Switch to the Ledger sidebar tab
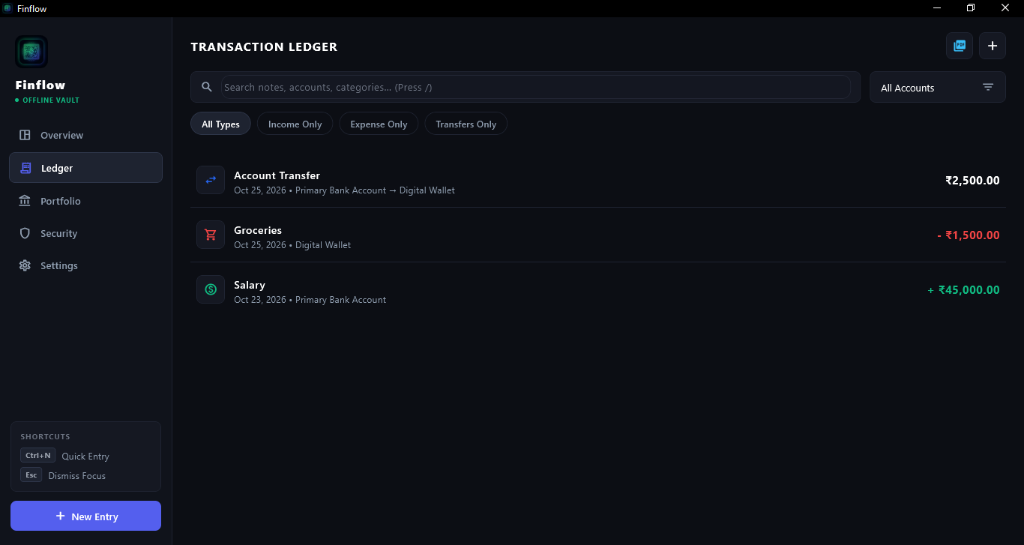Screen dimensions: 1024x545 (x=86, y=168)
